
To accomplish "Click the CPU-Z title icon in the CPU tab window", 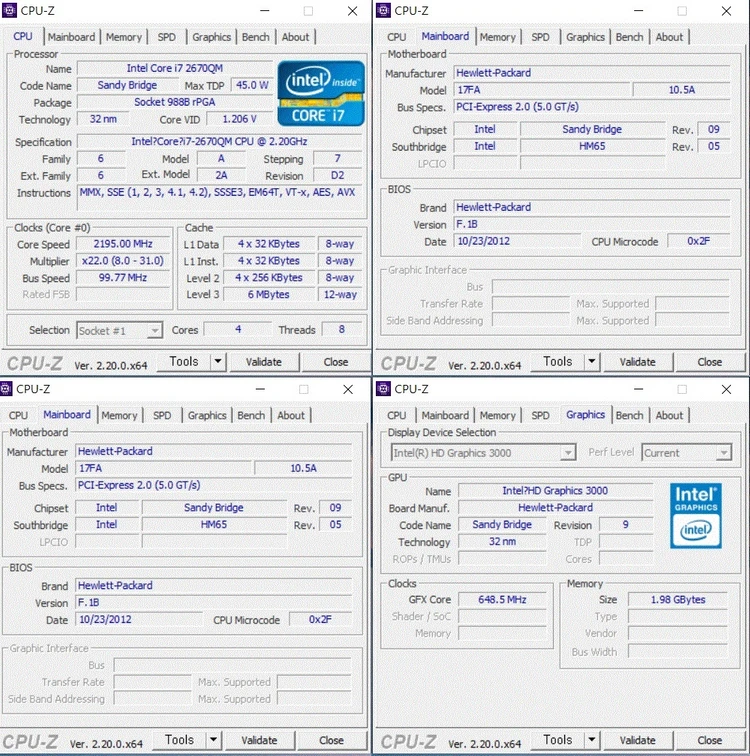I will (9, 10).
